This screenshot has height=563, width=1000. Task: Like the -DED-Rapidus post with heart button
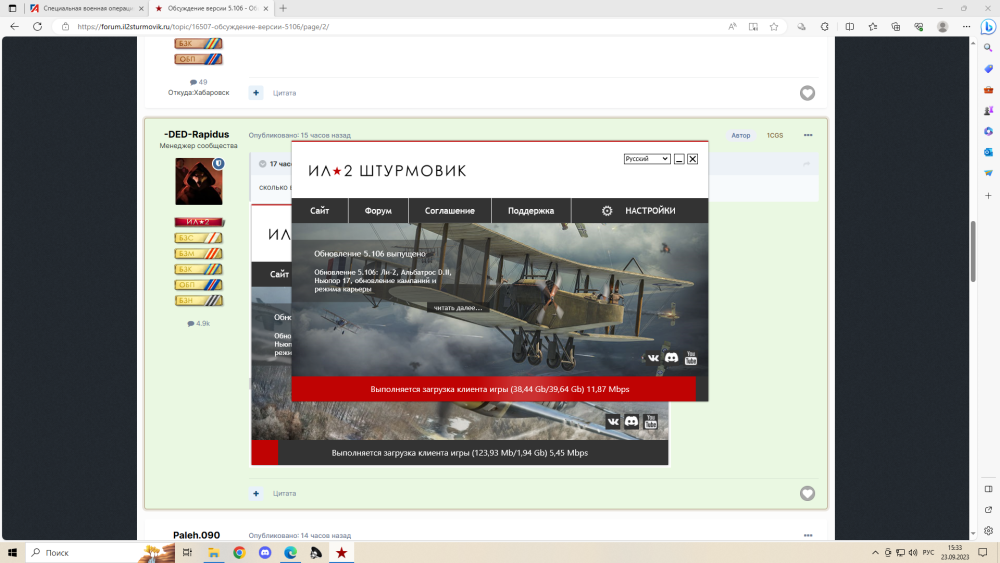807,493
